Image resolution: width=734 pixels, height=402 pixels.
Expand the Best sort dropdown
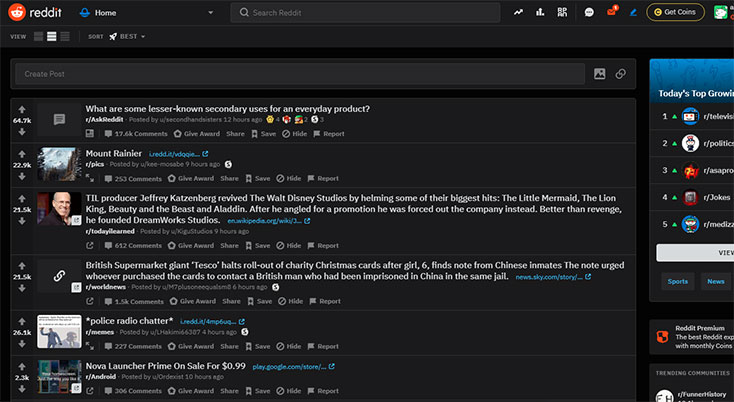(x=127, y=36)
